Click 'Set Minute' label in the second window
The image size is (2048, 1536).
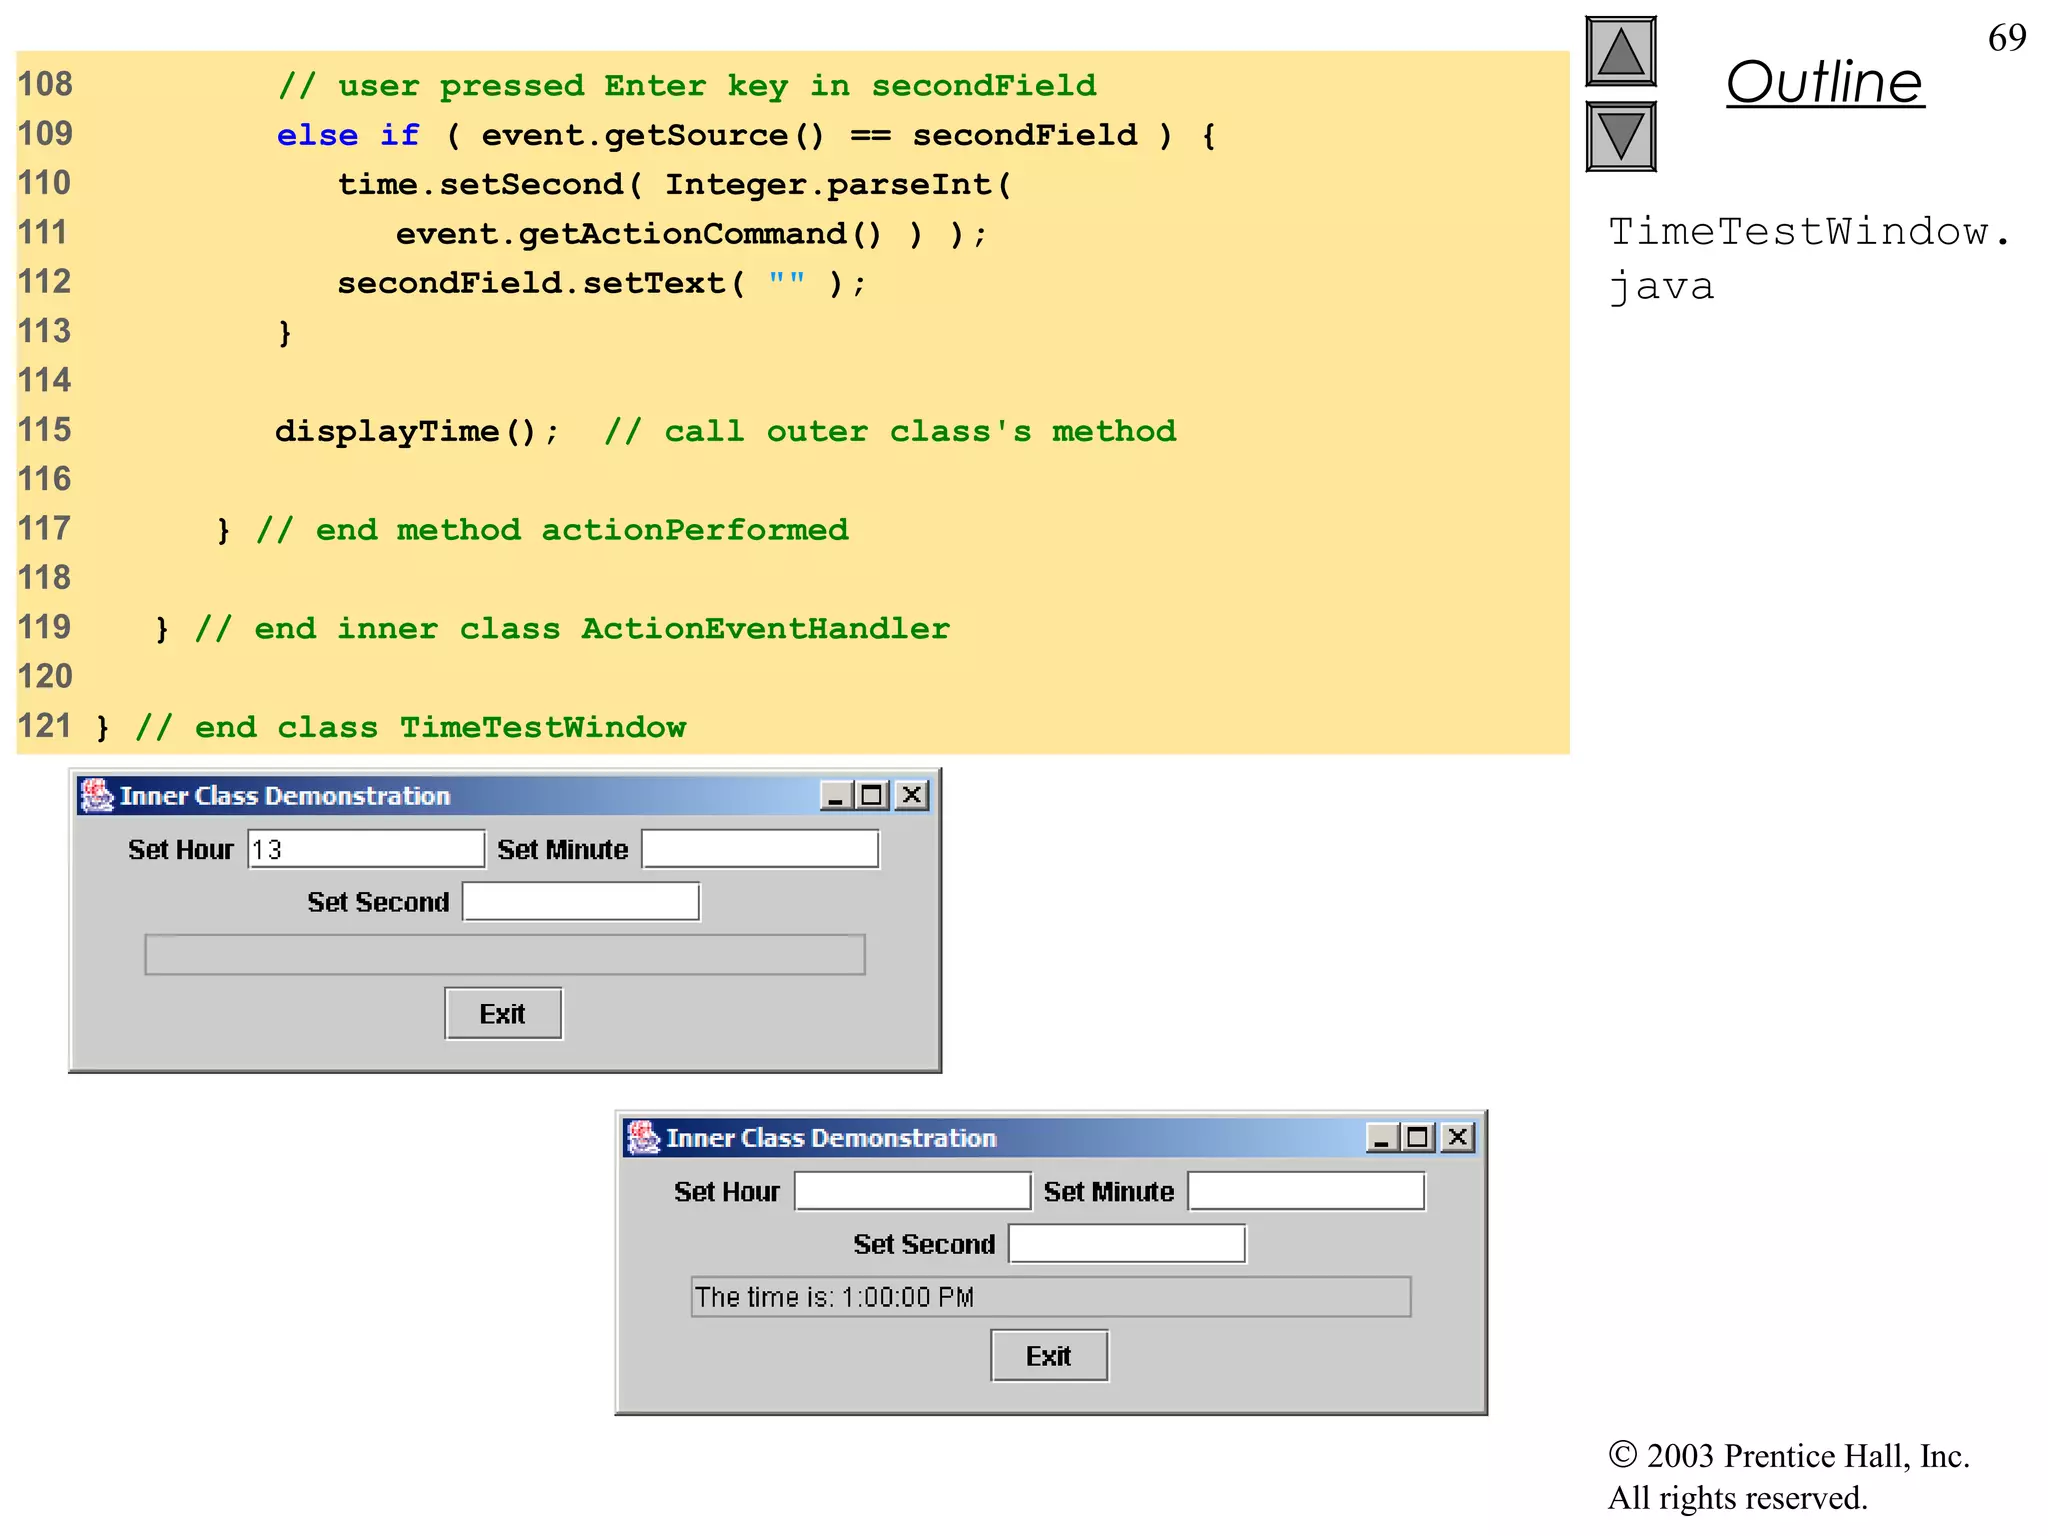pos(1109,1191)
